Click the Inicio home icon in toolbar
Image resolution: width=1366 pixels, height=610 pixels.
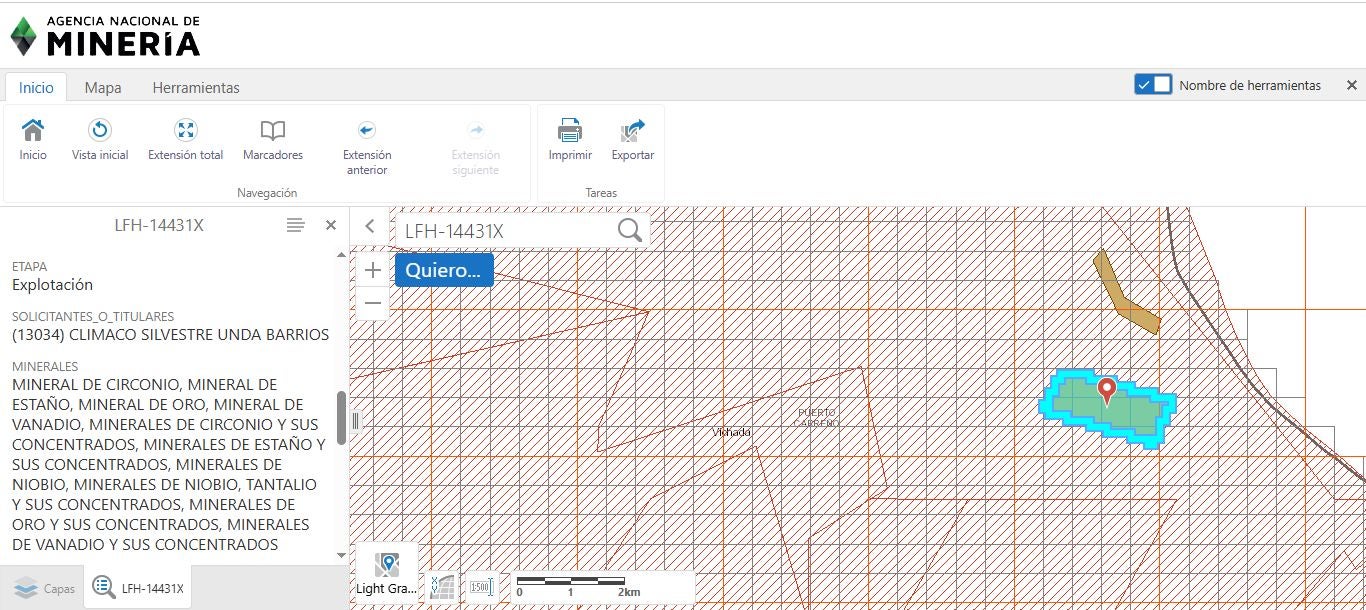click(33, 131)
